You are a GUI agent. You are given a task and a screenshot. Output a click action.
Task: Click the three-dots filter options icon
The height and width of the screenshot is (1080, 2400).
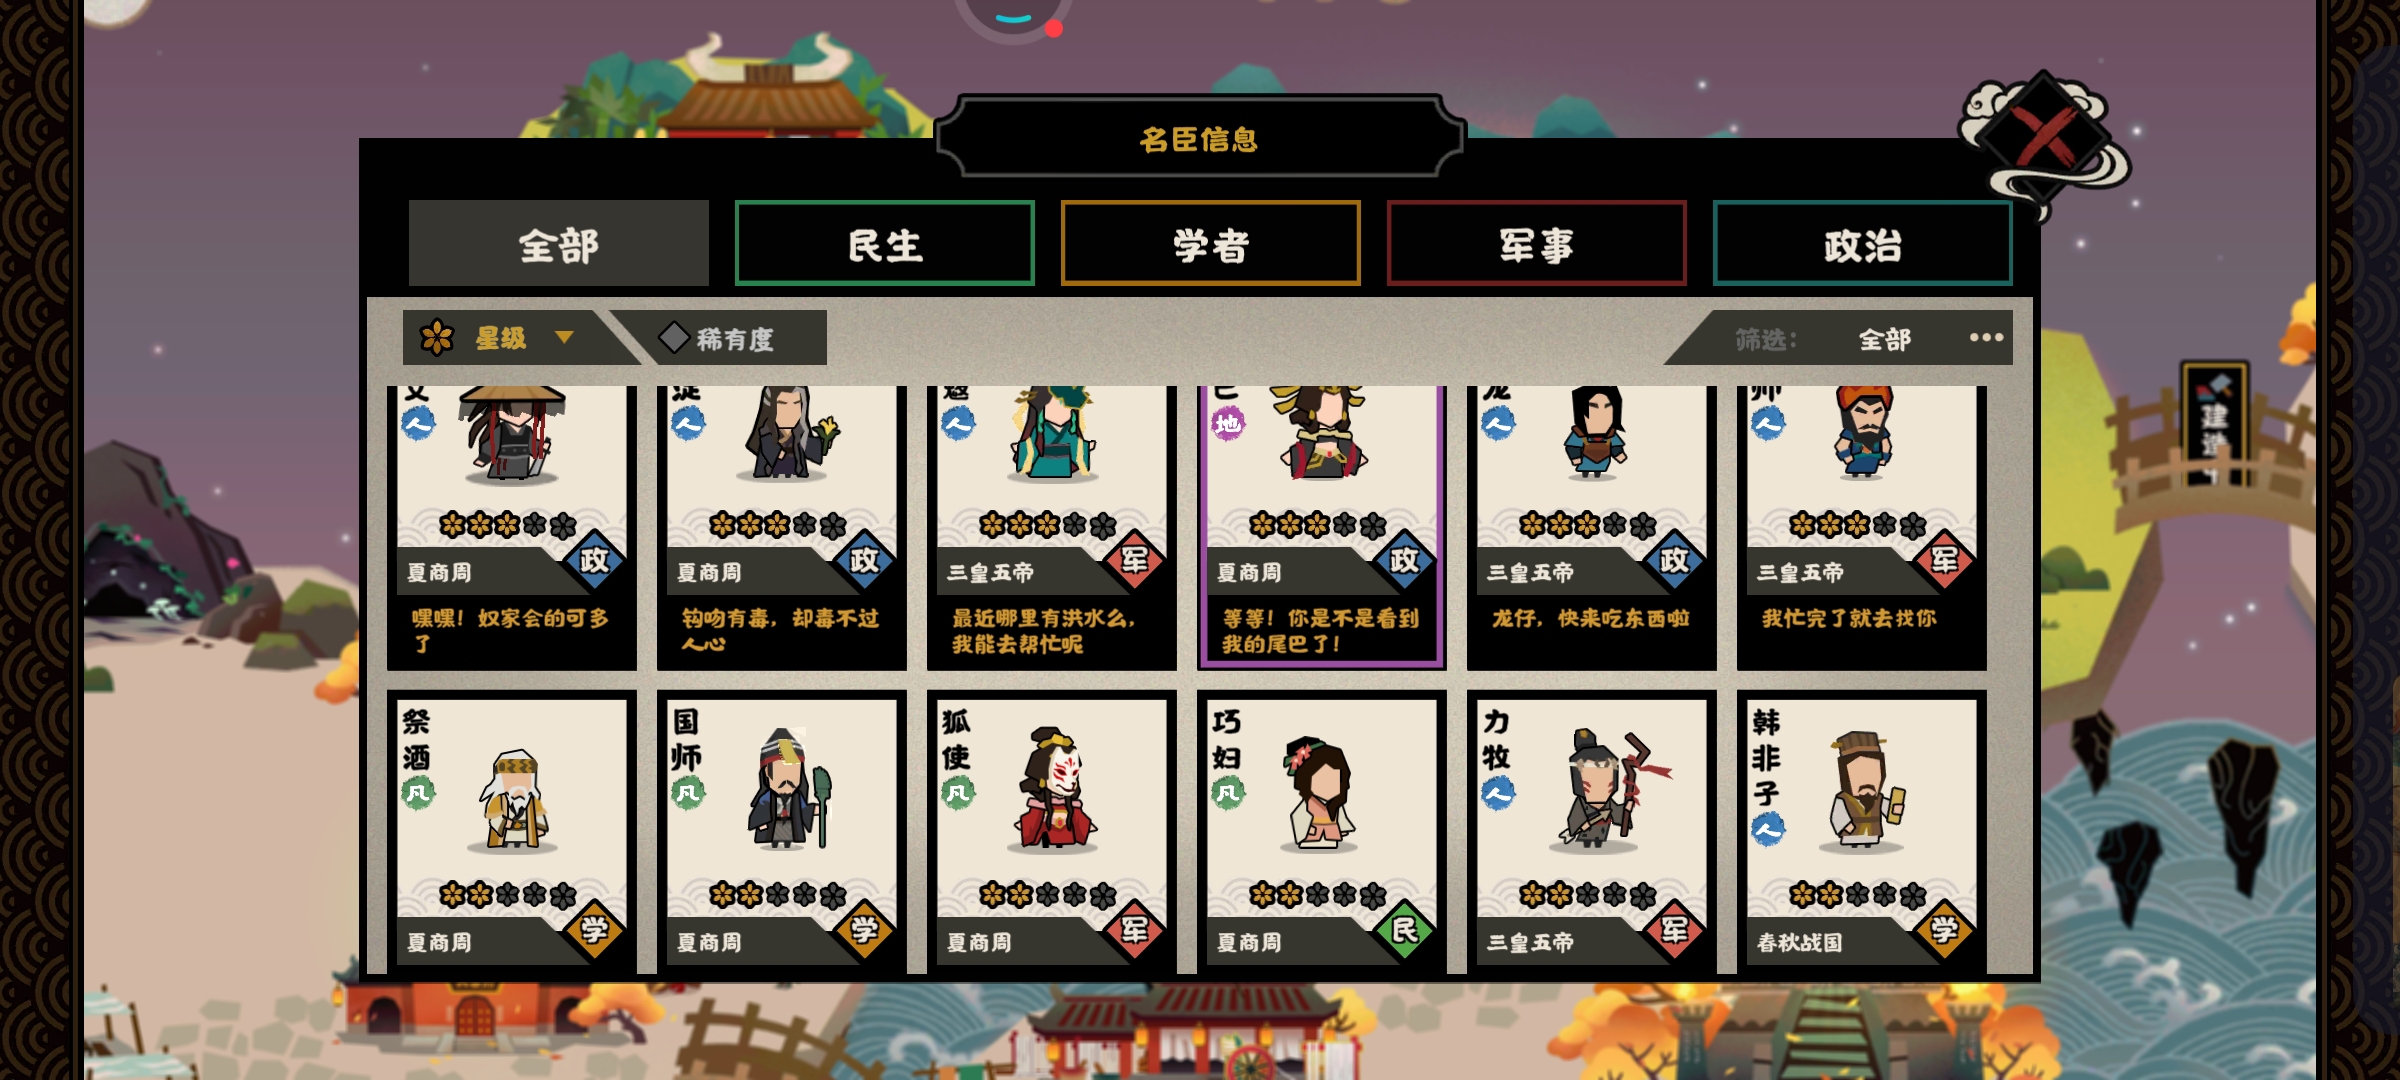click(x=1986, y=338)
